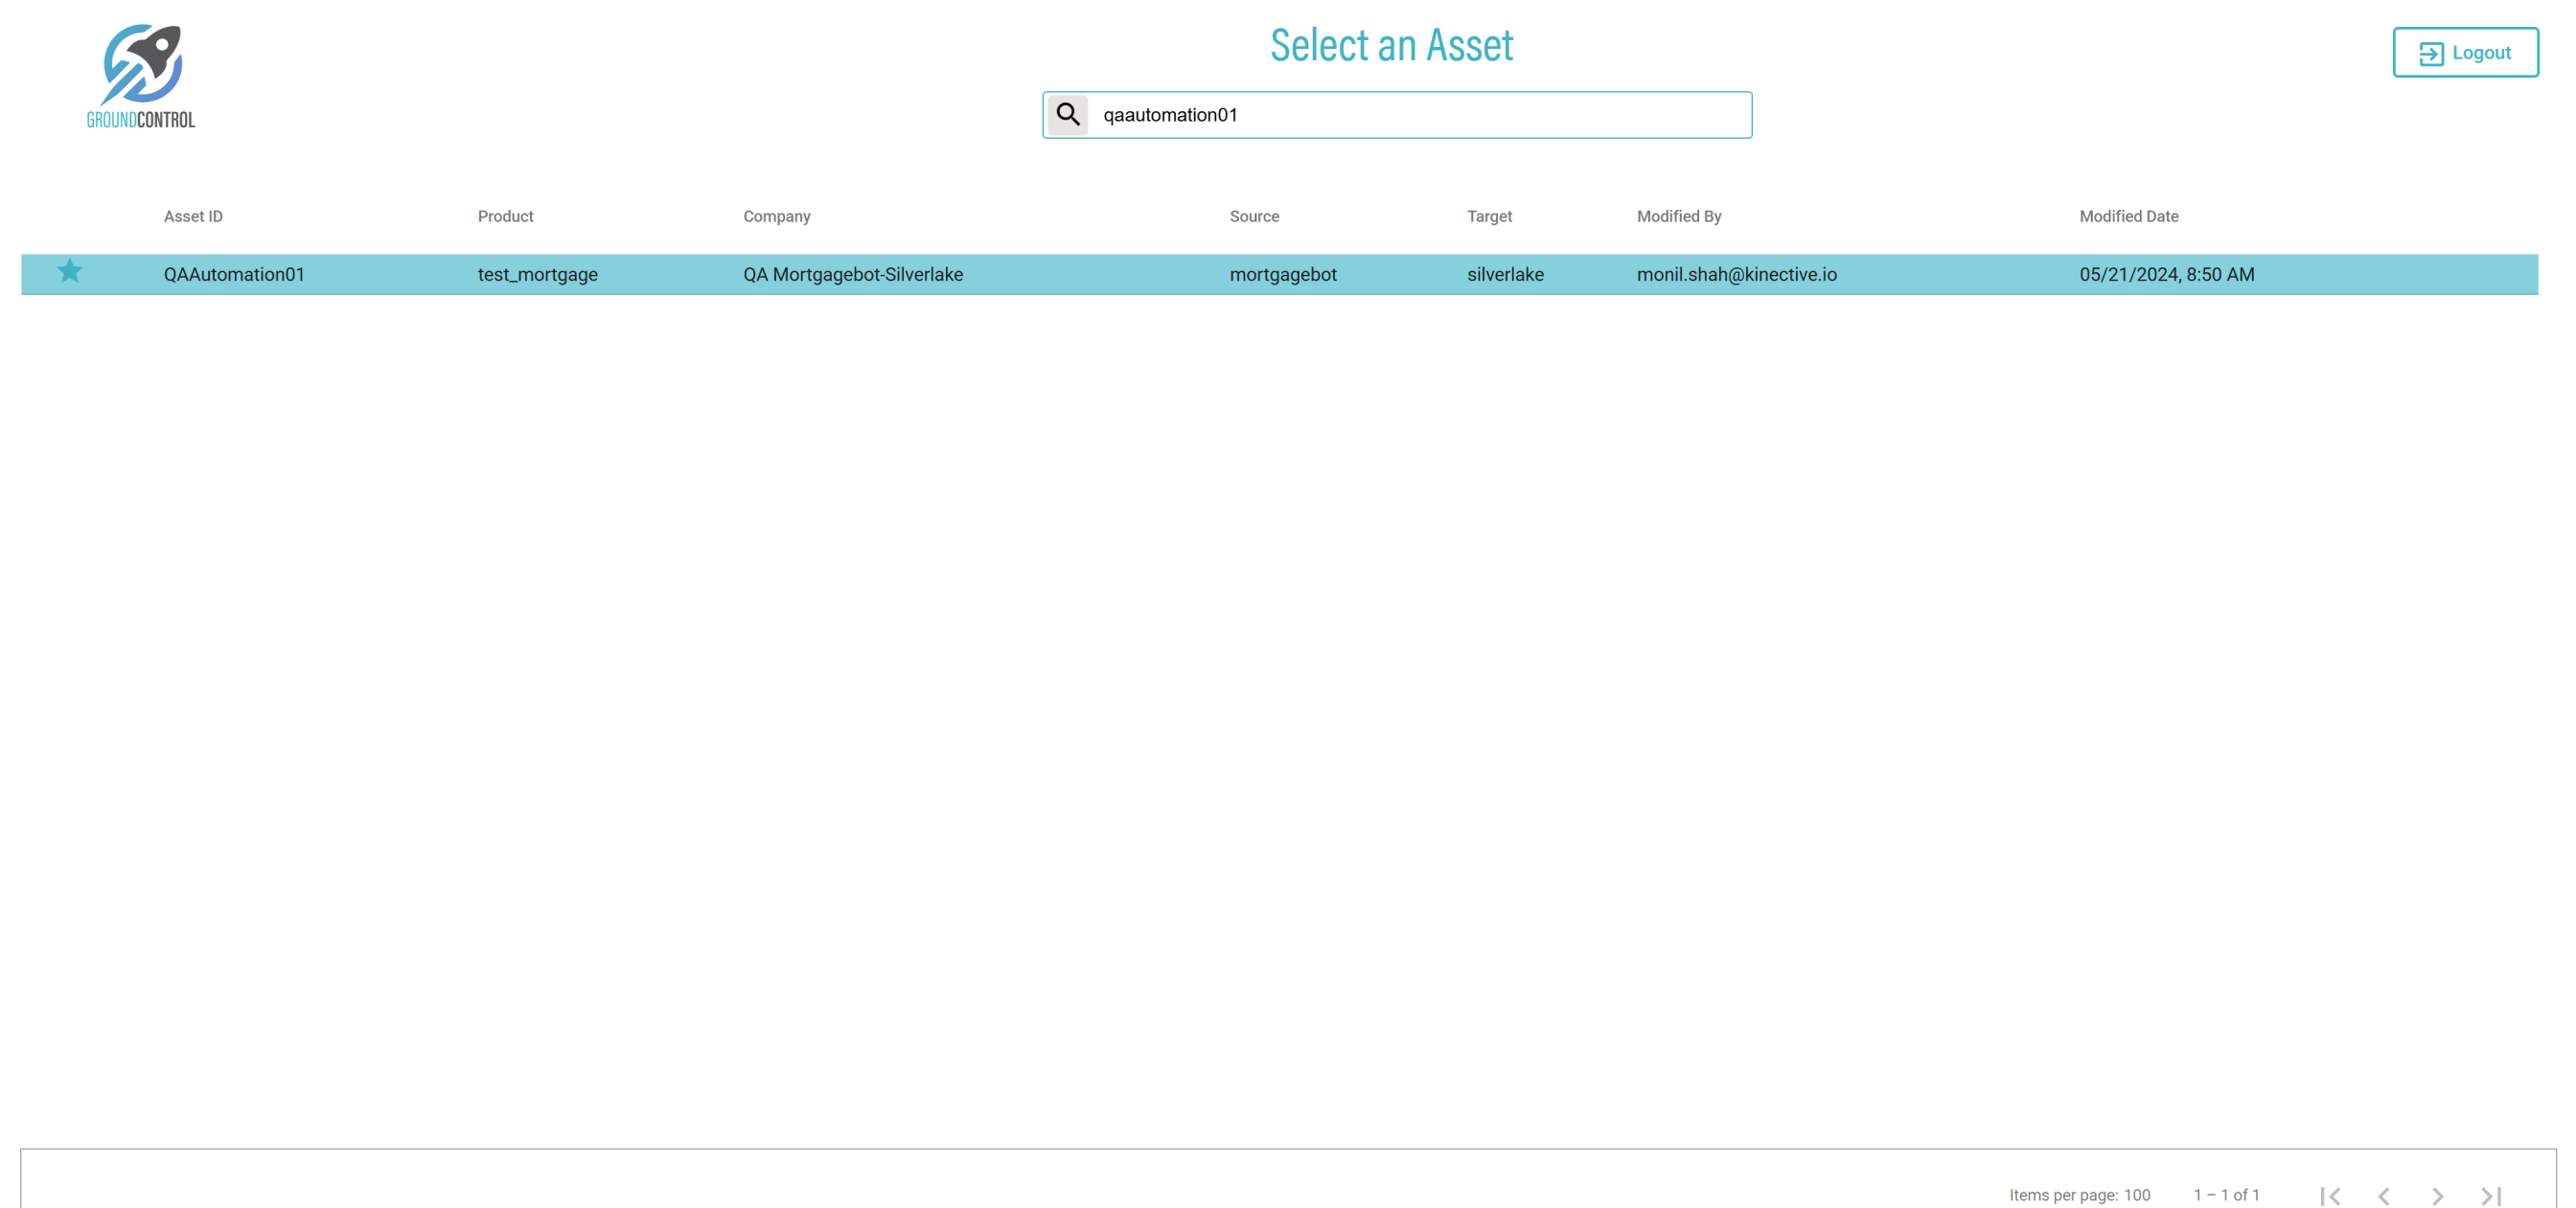The width and height of the screenshot is (2576, 1208).
Task: Go to first page of results
Action: click(x=2329, y=1195)
